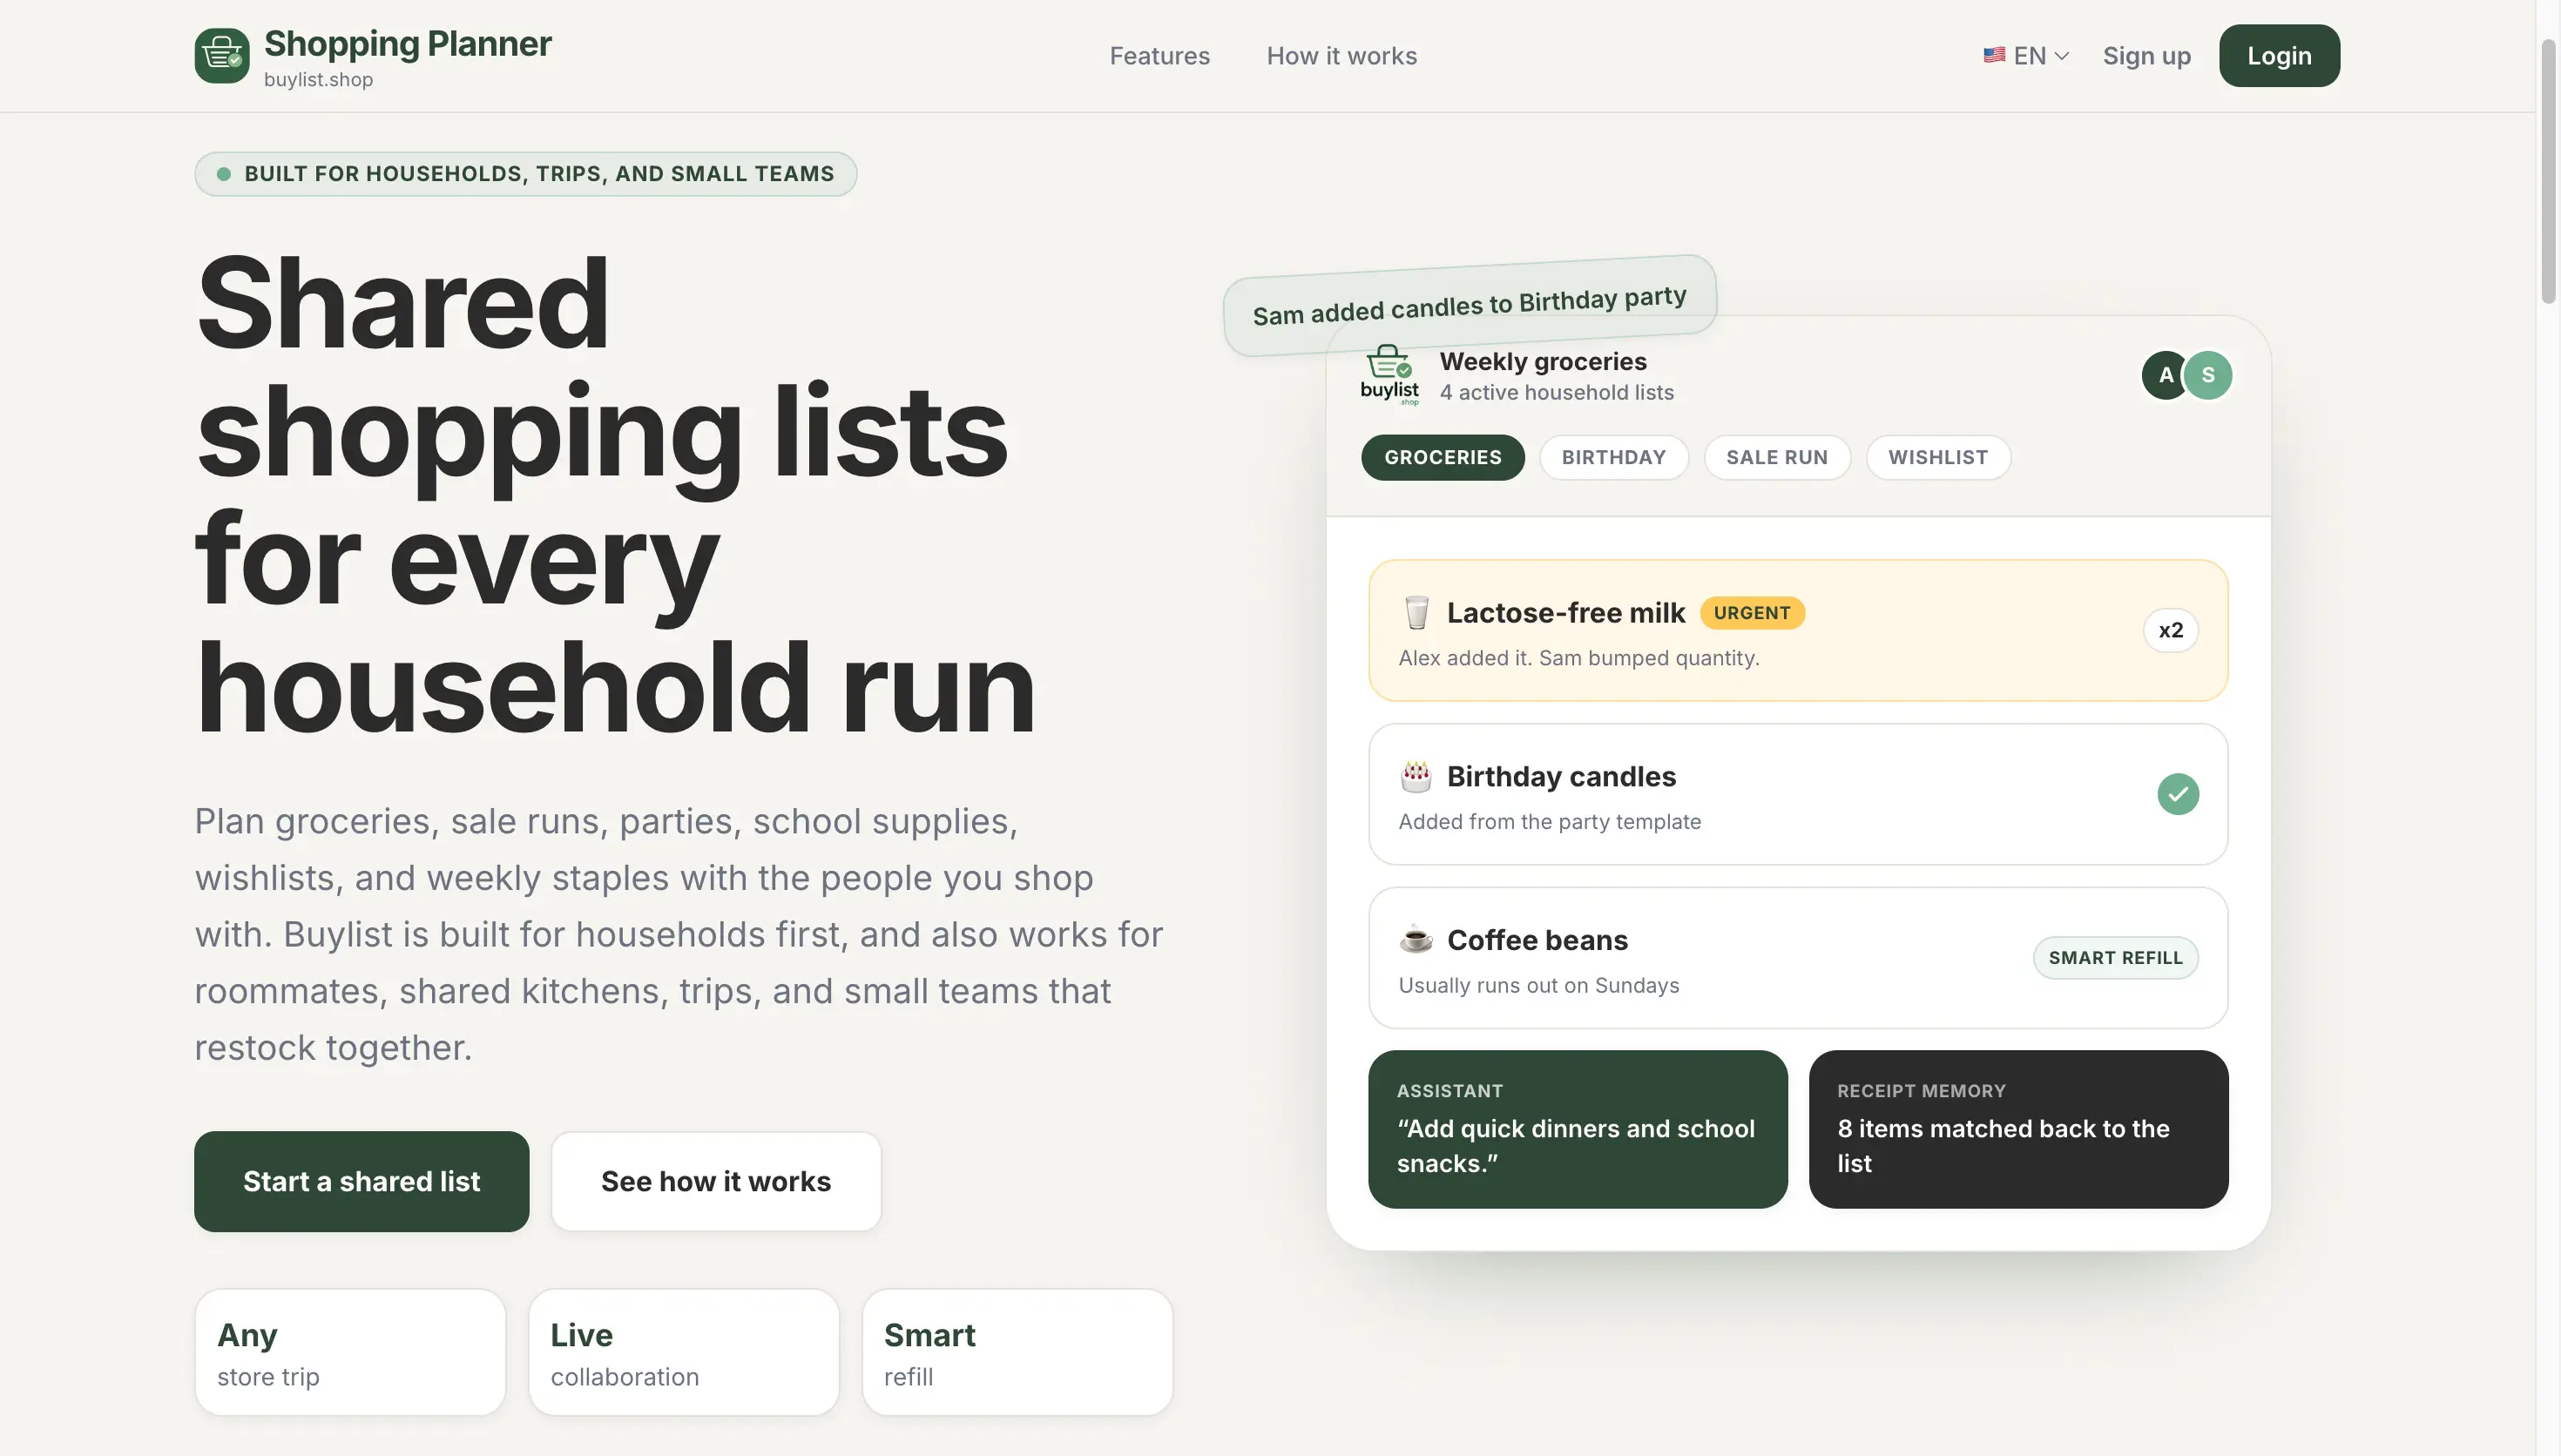Click 'Built for households, trips, and small teams' pill
This screenshot has width=2561, height=1456.
525,174
